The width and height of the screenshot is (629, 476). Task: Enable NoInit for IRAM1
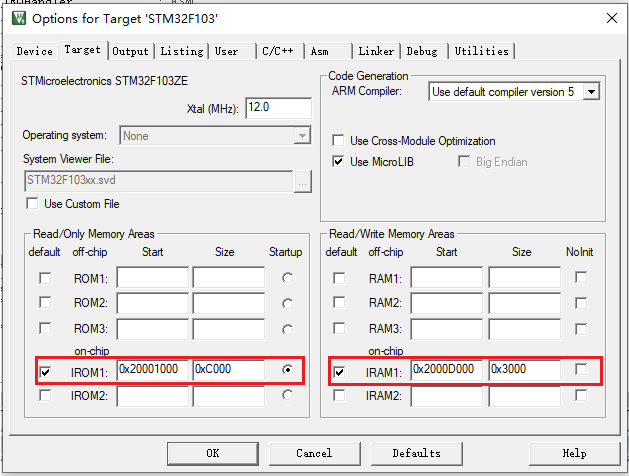click(x=581, y=369)
